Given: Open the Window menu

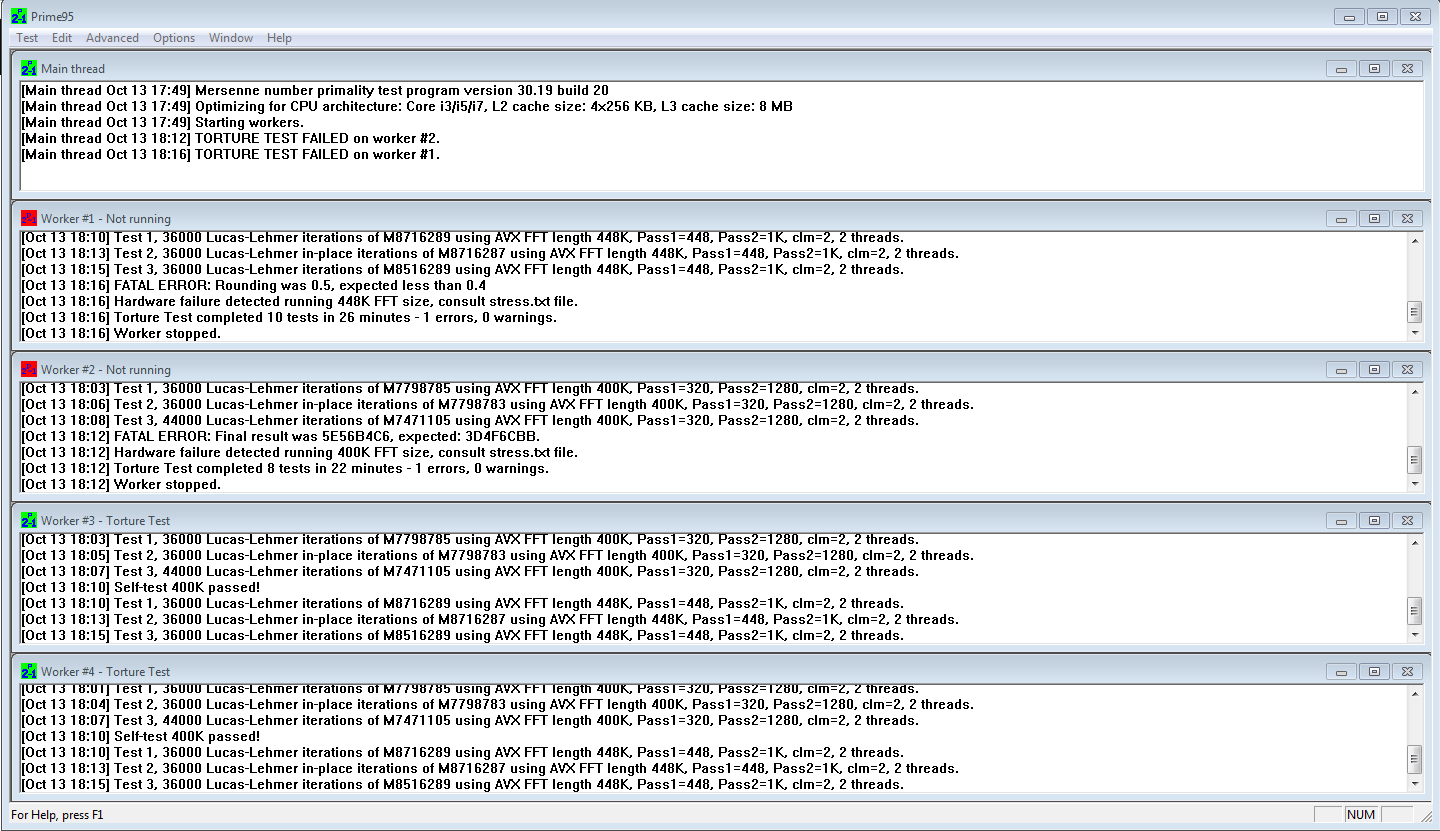Looking at the screenshot, I should tap(231, 38).
